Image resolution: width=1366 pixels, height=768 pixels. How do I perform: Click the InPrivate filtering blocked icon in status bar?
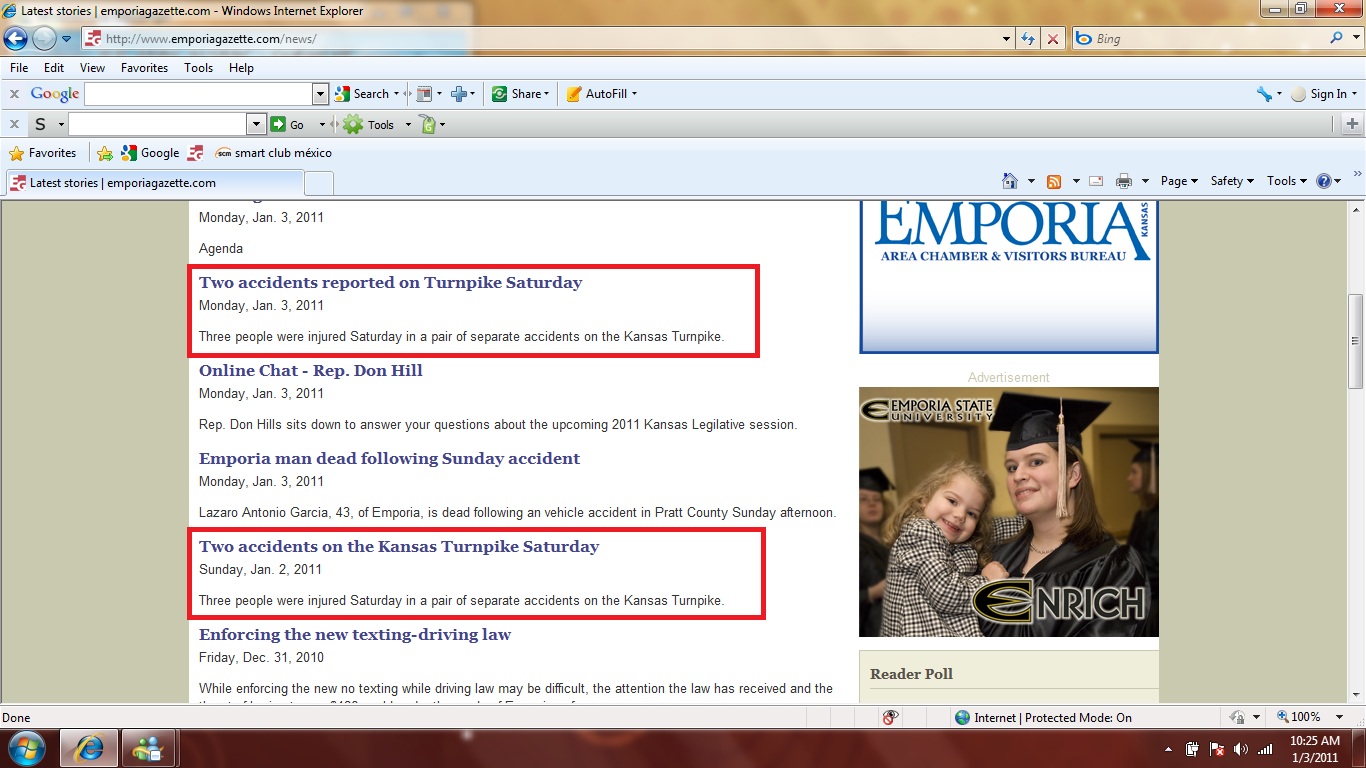(x=890, y=717)
